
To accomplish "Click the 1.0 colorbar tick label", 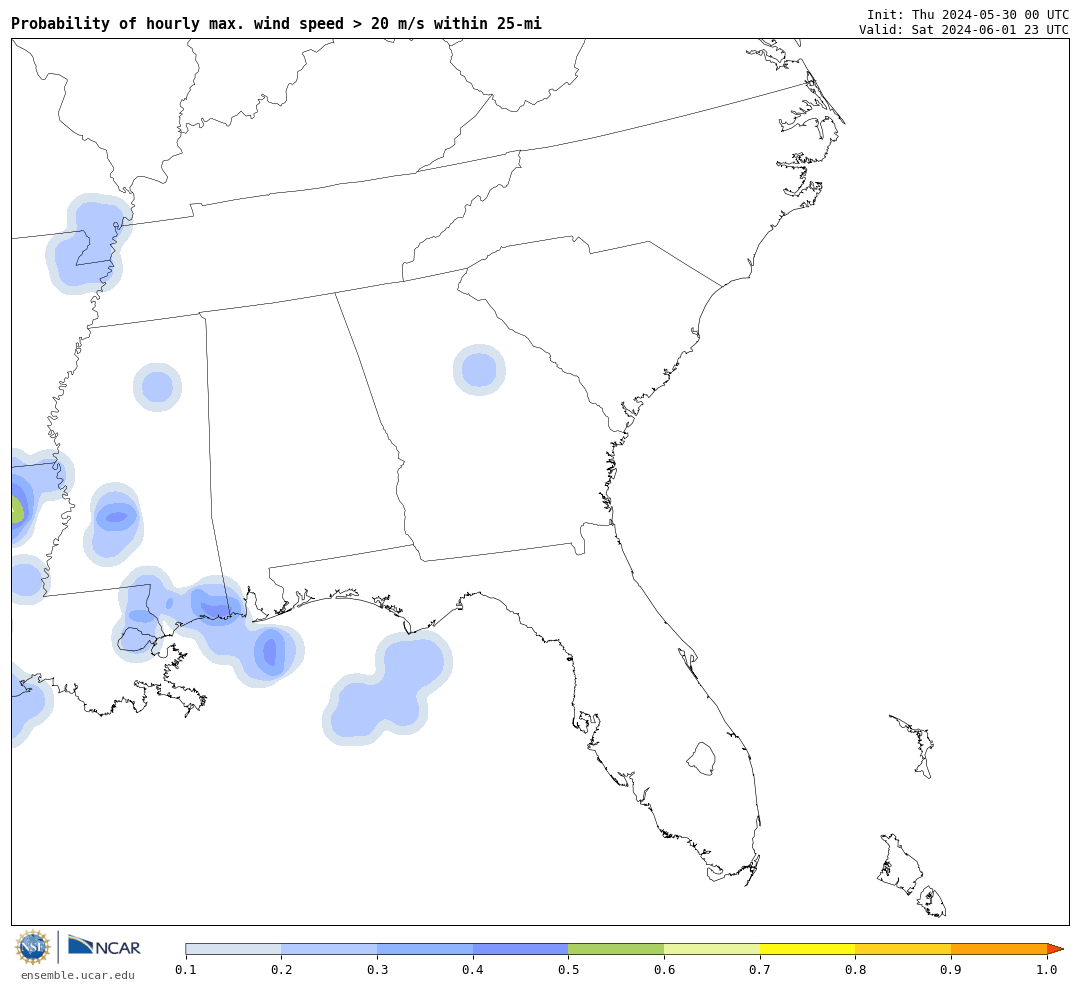I will click(1047, 969).
